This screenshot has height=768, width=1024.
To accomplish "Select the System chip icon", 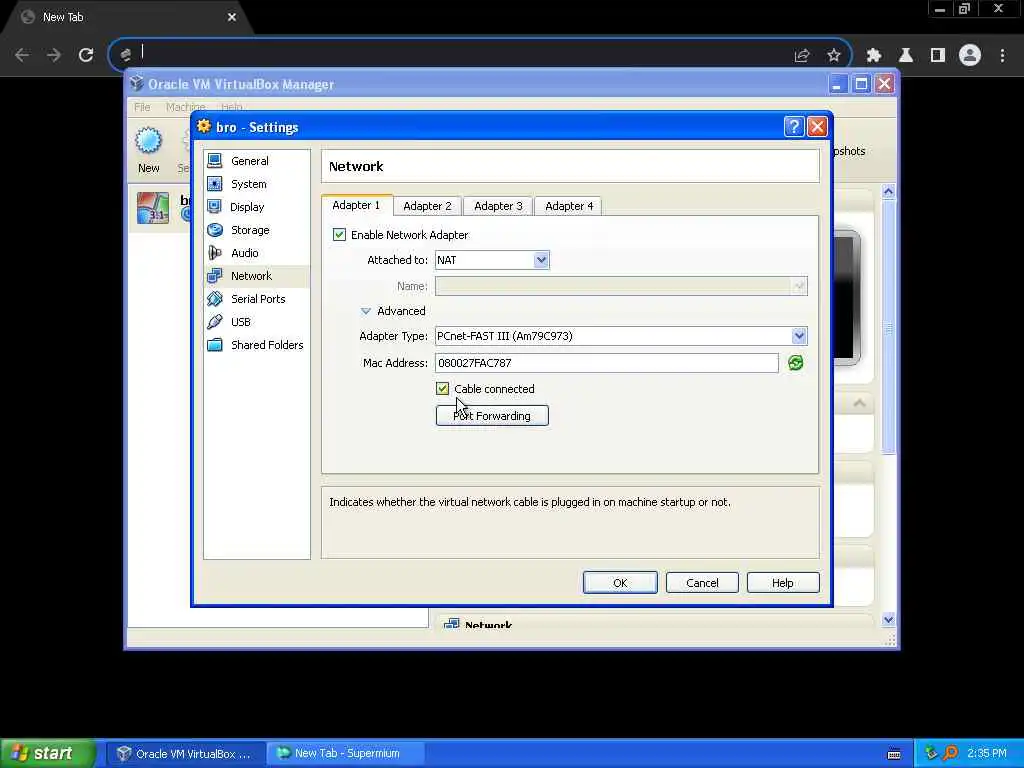I will 215,184.
